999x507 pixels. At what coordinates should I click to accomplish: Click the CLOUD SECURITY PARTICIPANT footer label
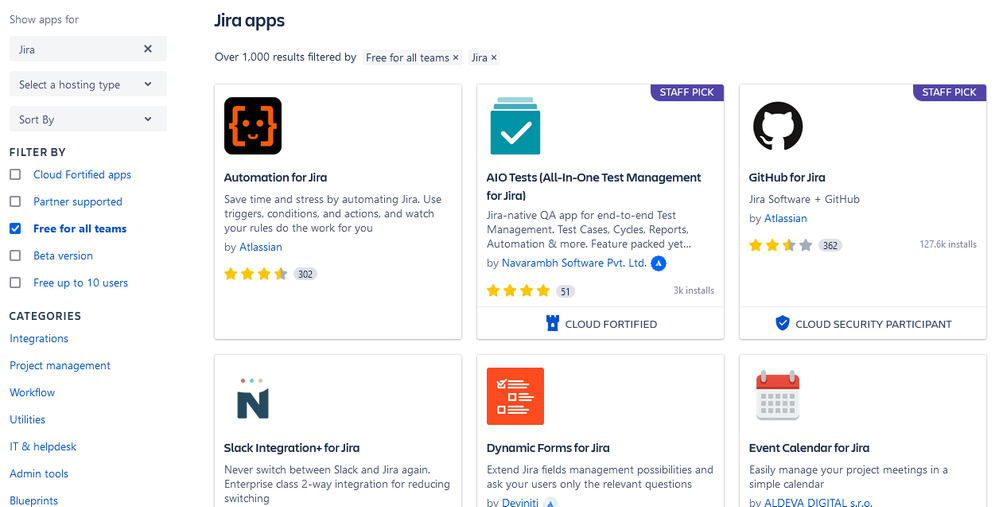[x=873, y=324]
